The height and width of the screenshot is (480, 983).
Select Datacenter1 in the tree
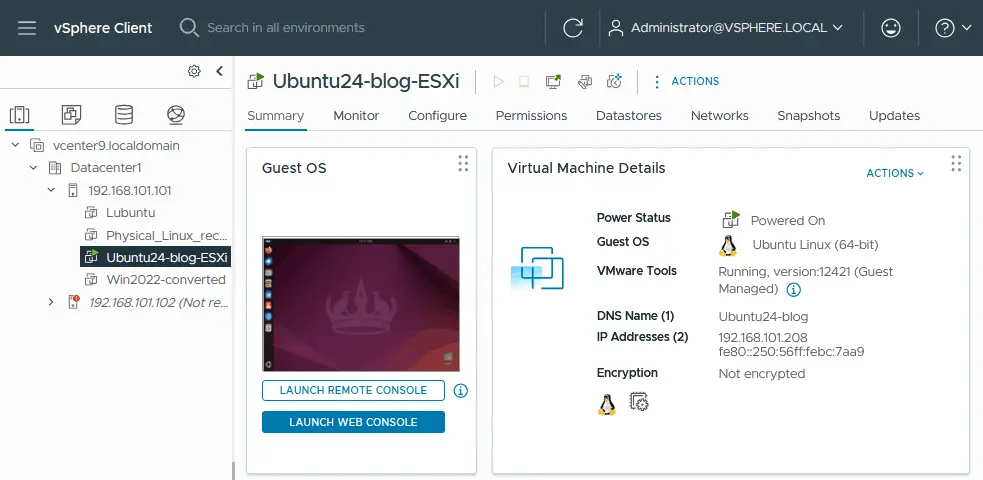pyautogui.click(x=106, y=168)
